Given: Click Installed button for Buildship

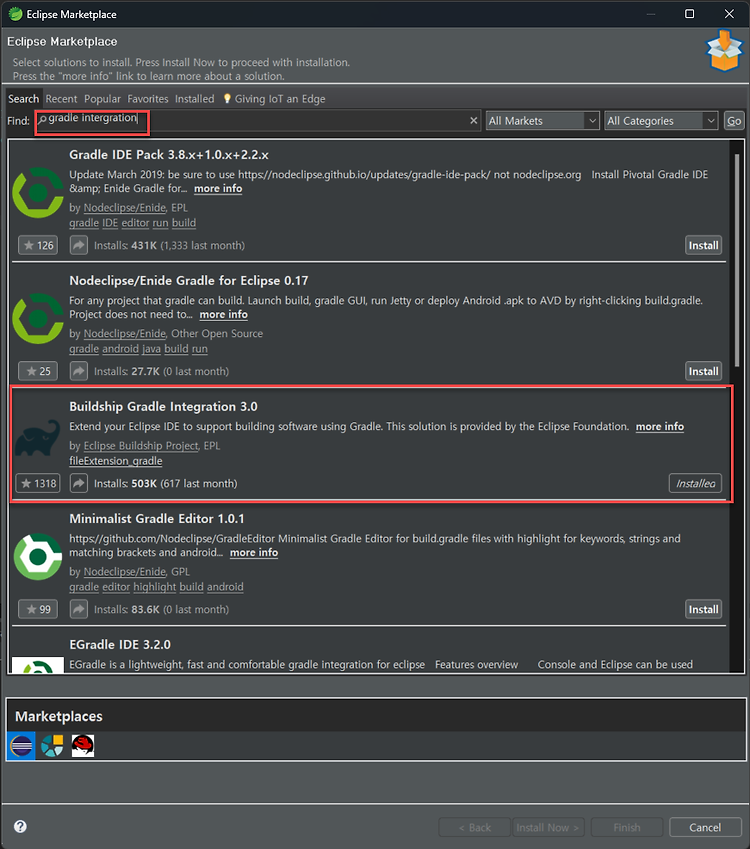Looking at the screenshot, I should [695, 483].
